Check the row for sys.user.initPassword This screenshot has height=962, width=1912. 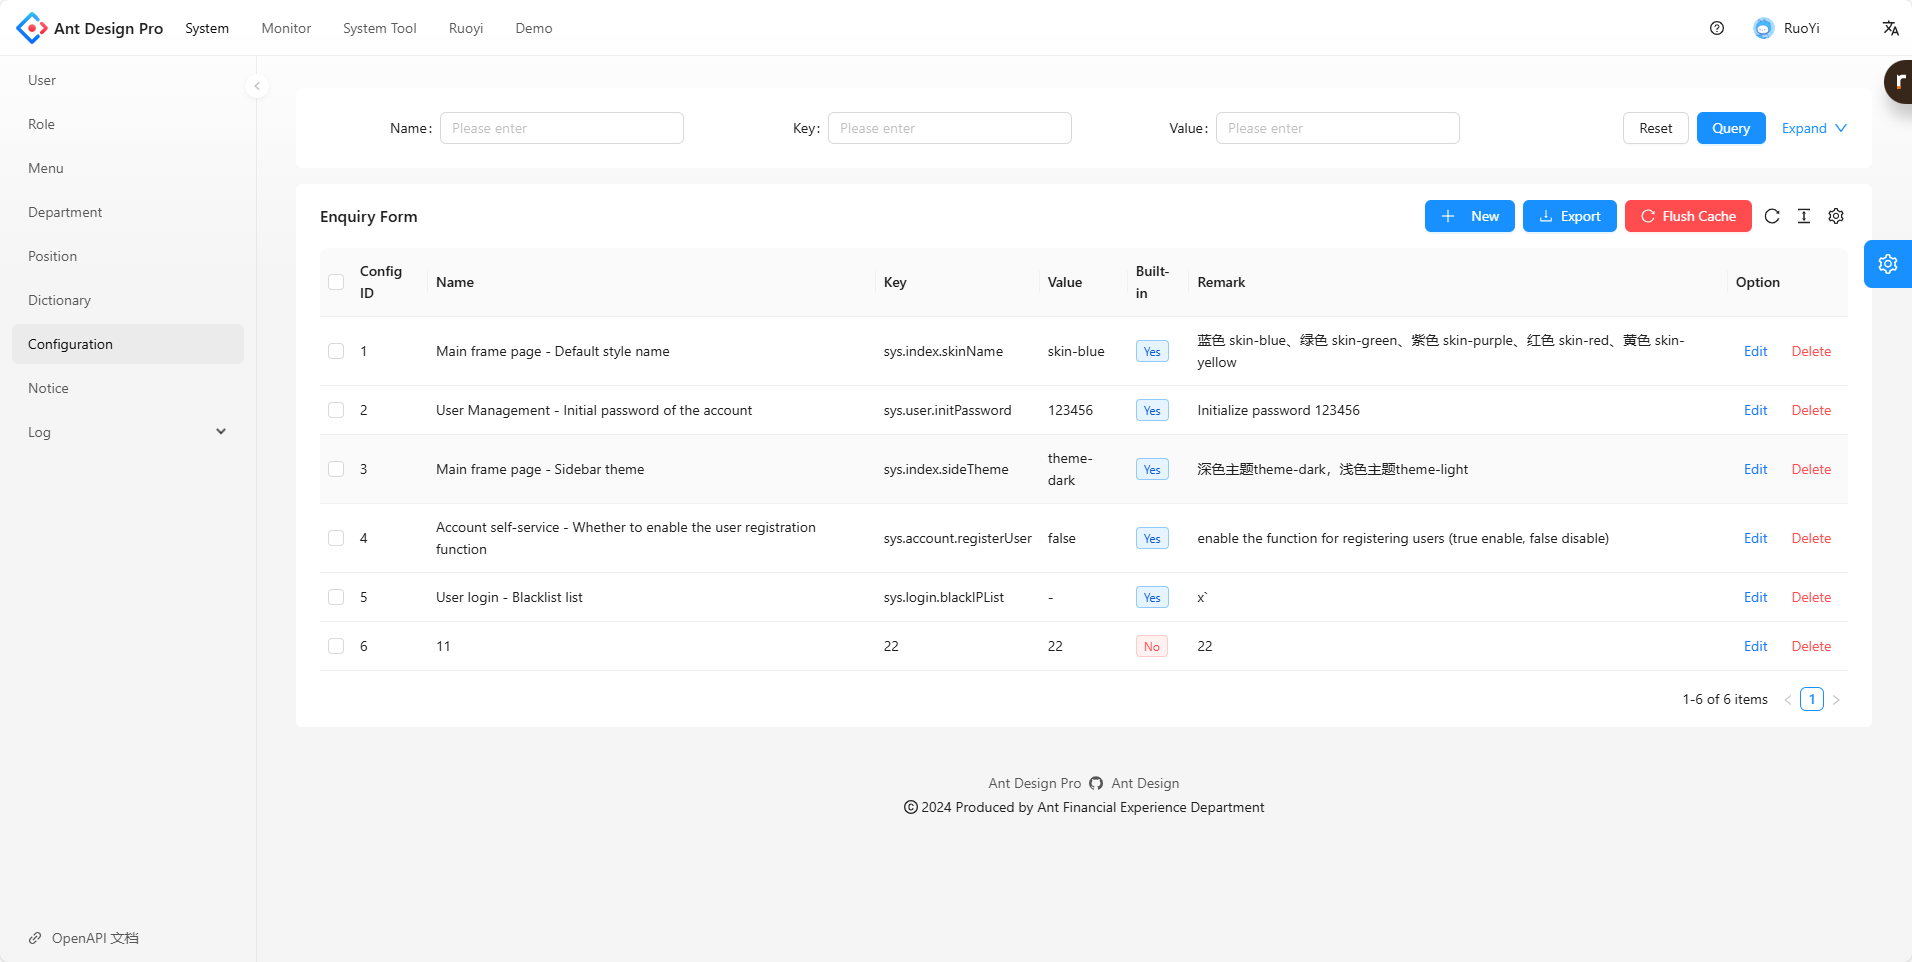point(336,410)
